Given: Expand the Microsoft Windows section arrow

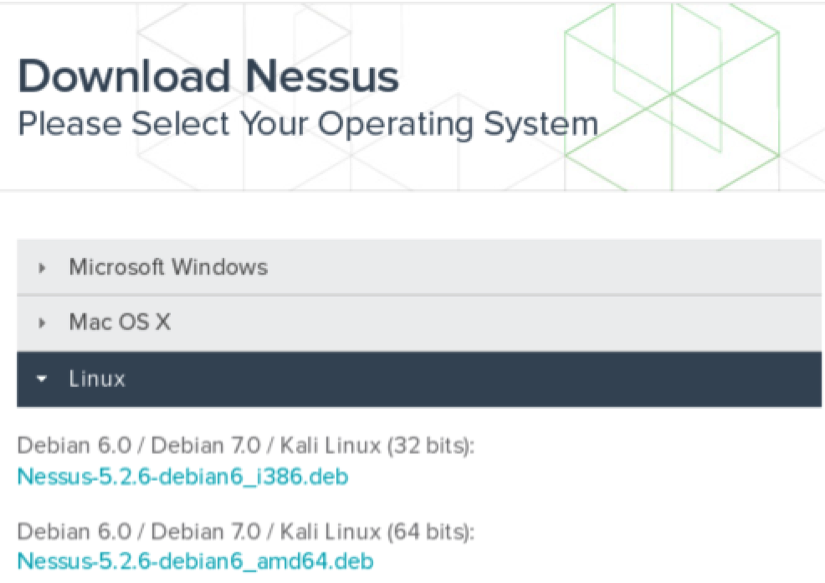Looking at the screenshot, I should point(42,268).
